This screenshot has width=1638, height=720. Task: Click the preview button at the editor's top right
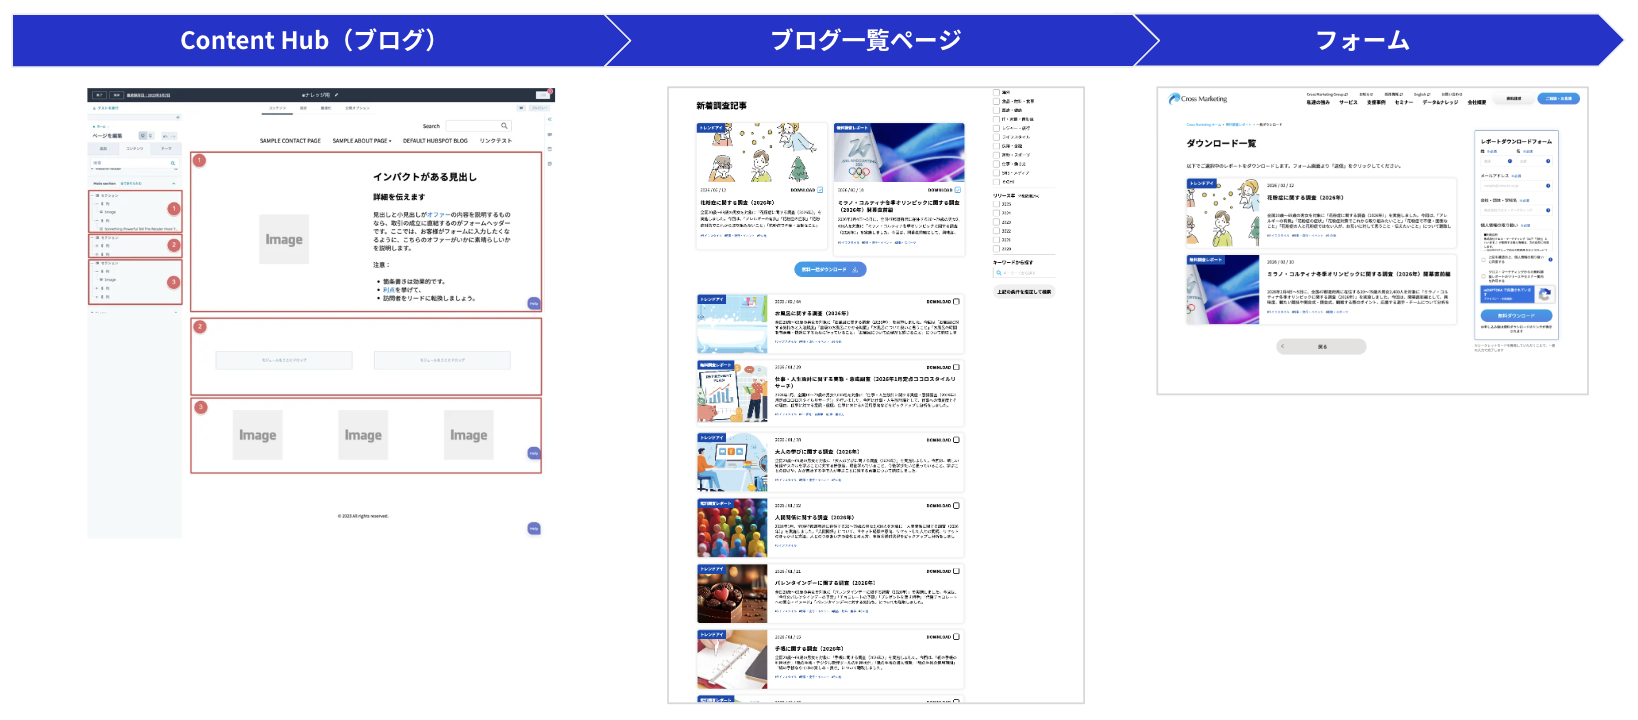(x=540, y=108)
